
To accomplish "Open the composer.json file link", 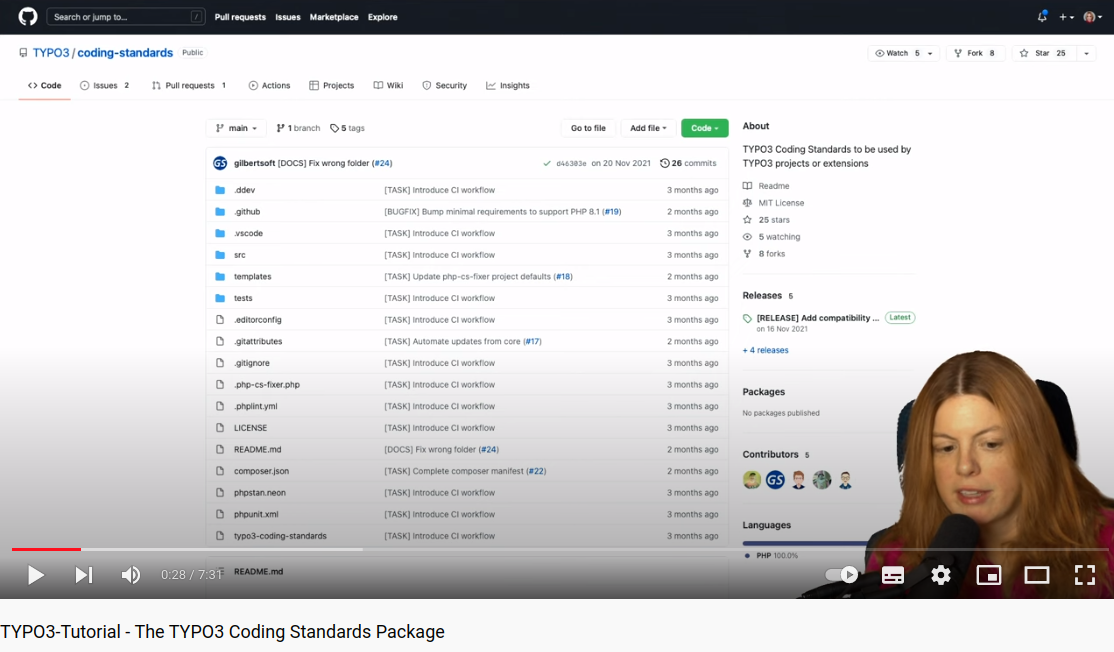I will [x=261, y=471].
